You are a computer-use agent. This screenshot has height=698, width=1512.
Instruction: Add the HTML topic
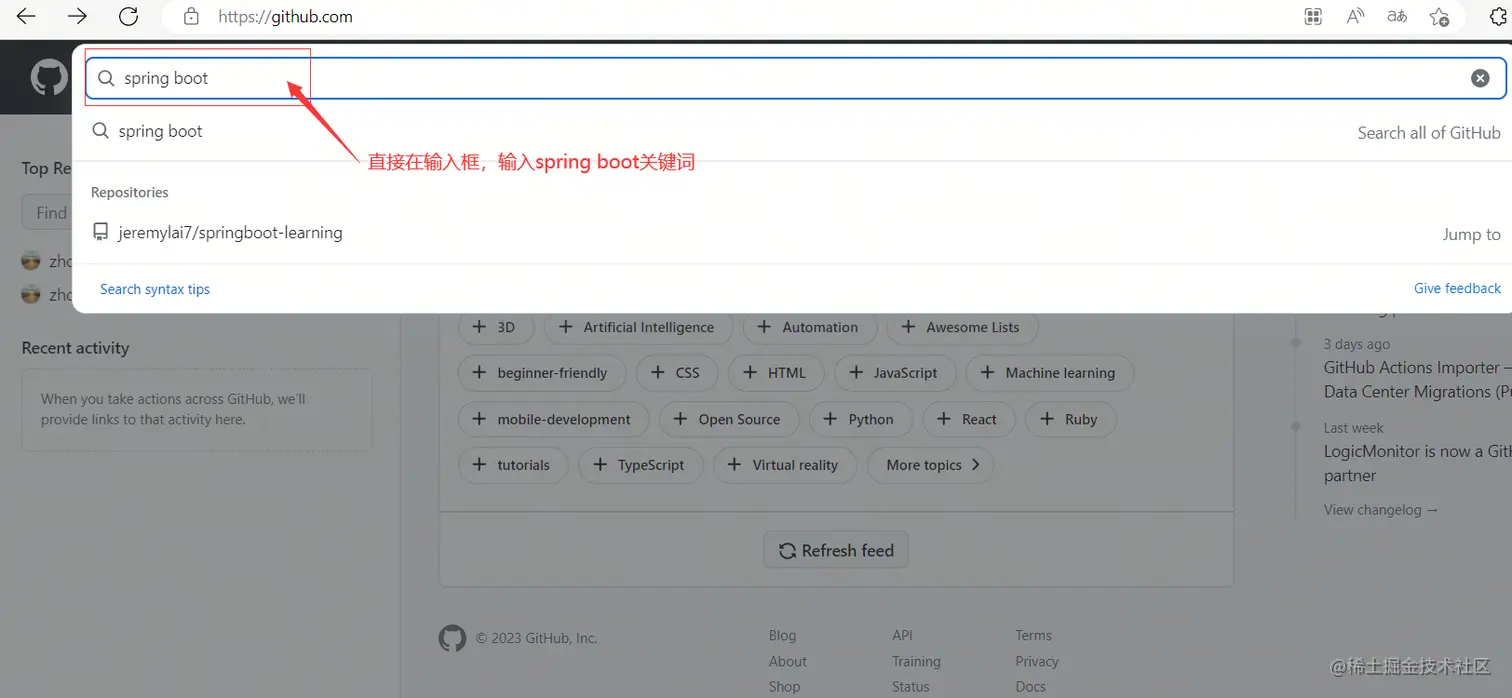776,373
